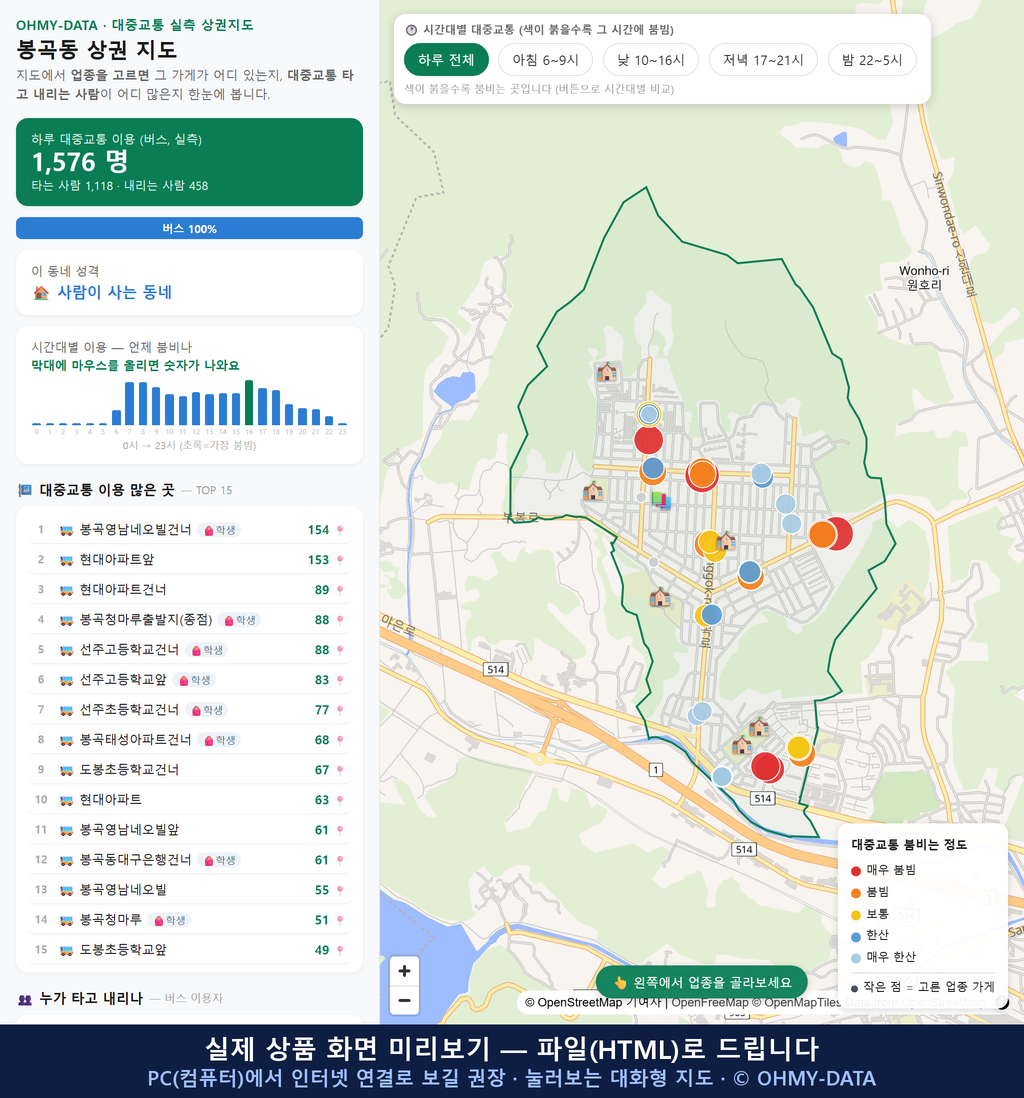Screen dimensions: 1024x1098
Task: Zoom in the map with plus button
Action: point(404,971)
